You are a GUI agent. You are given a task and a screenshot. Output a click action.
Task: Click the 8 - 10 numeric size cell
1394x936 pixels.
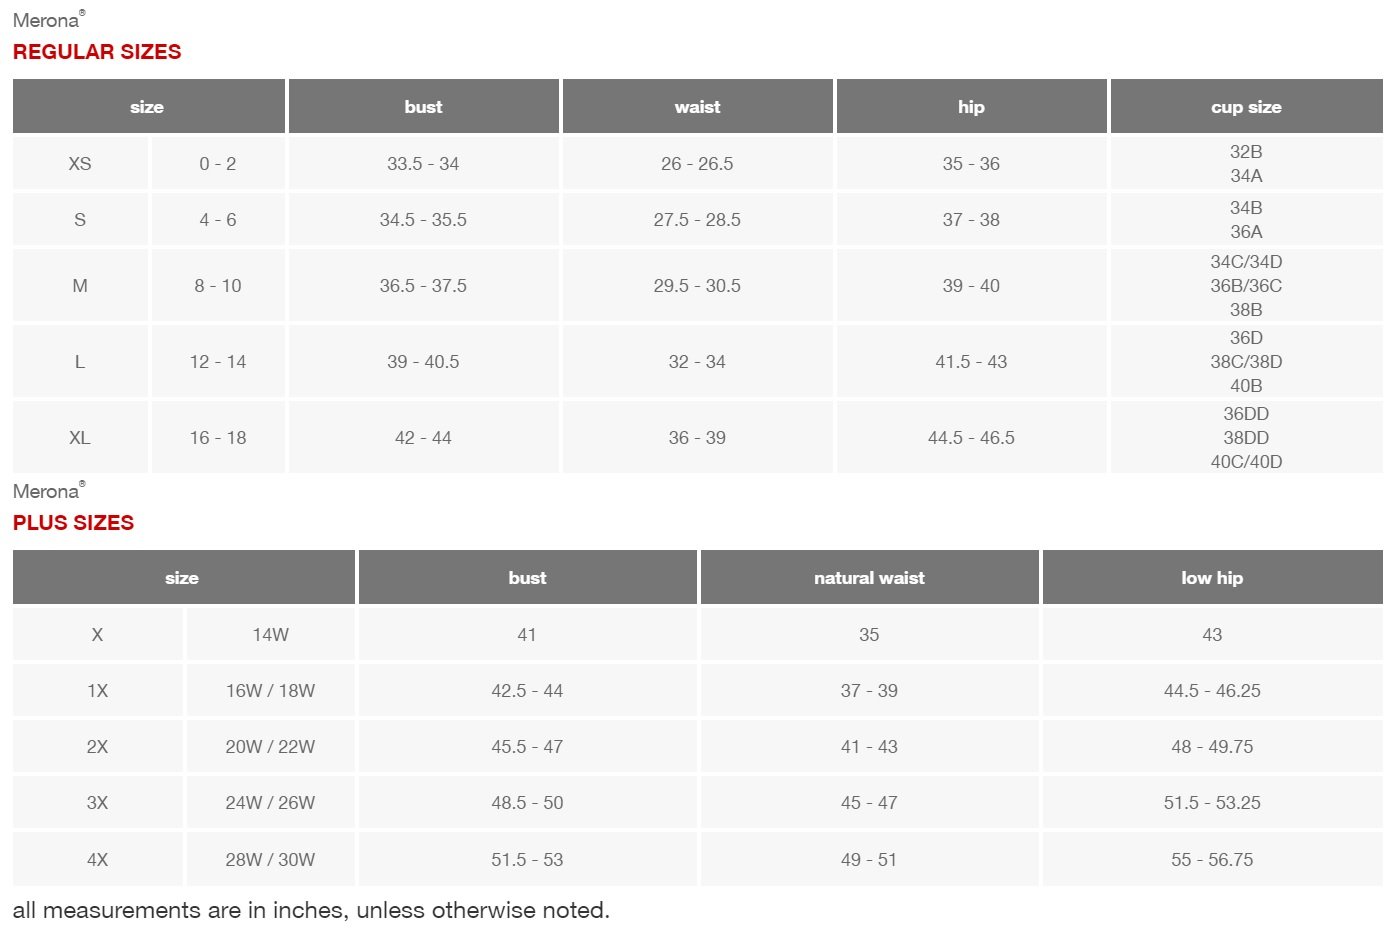tap(218, 286)
